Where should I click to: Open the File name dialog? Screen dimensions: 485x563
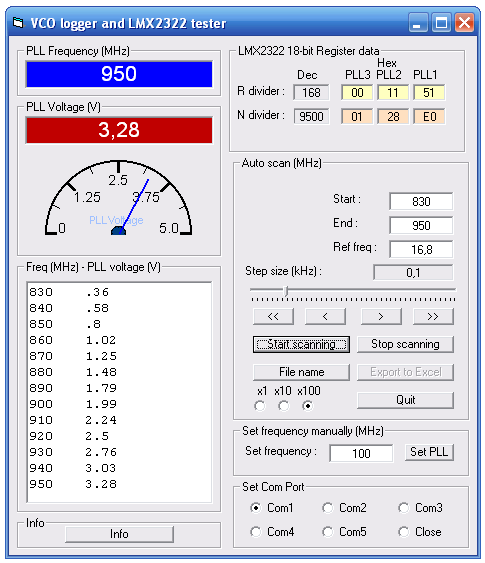pos(301,372)
